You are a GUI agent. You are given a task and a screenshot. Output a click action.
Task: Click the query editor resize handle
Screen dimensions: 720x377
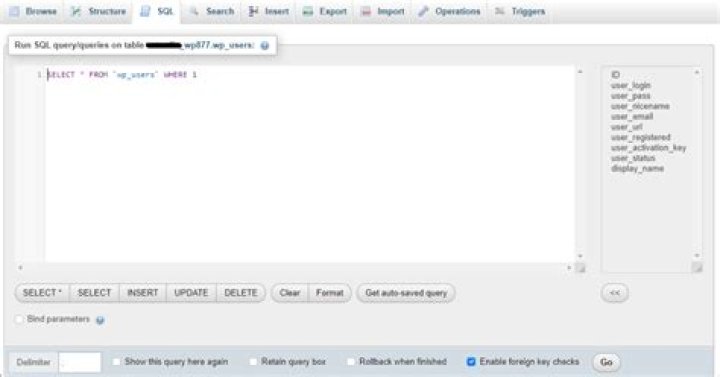[580, 268]
